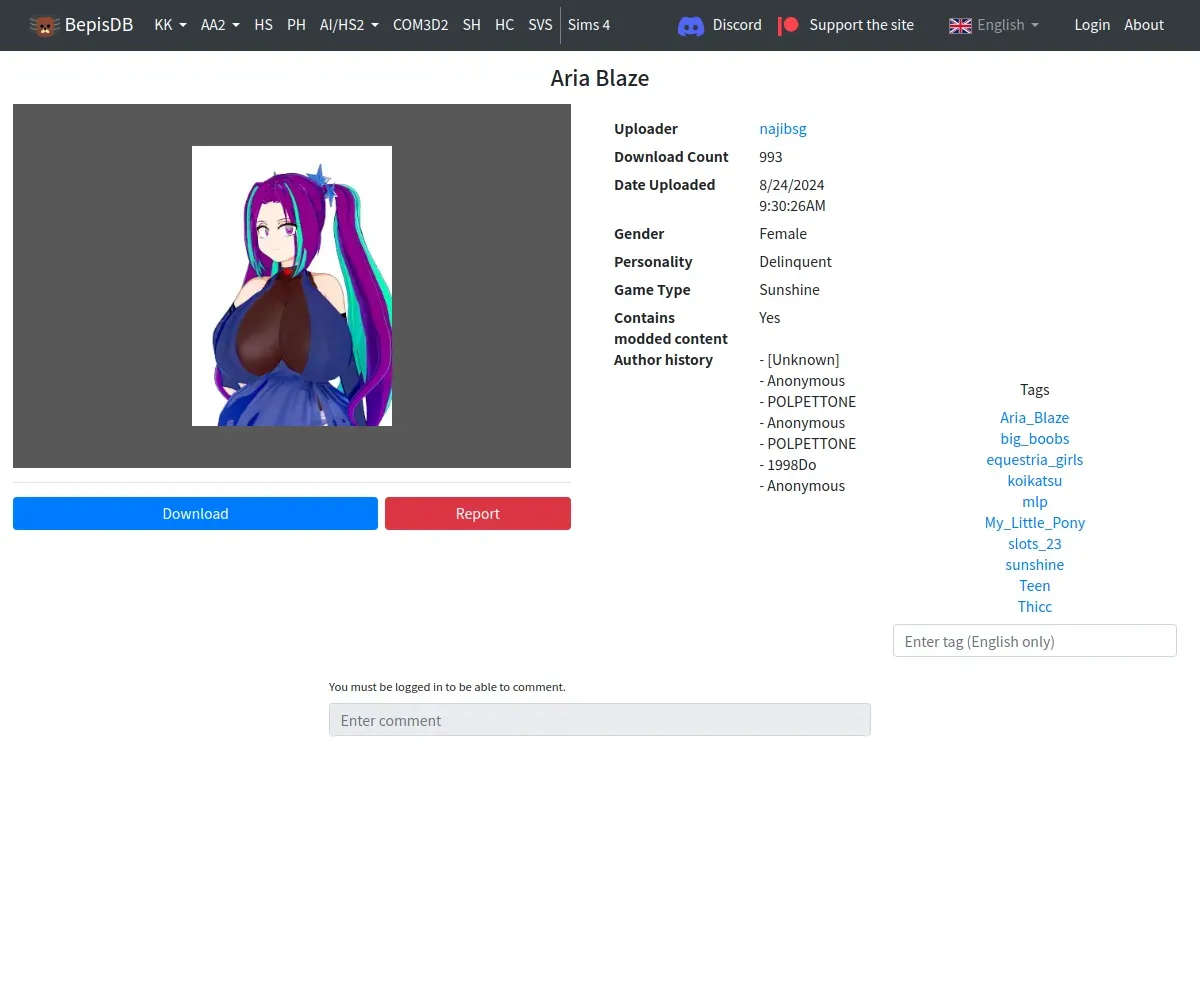Screen dimensions: 1200x1000
Task: Open the COM3D2 section
Action: 420,25
